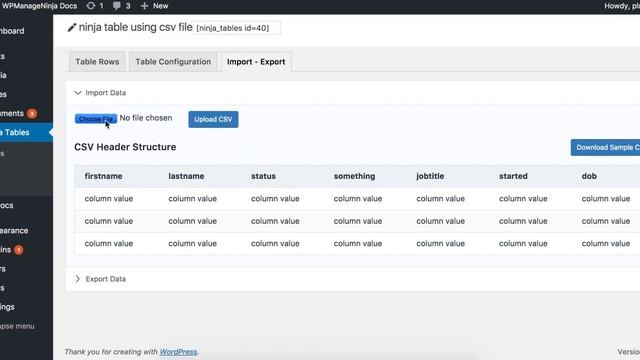Collapse the Import Data section chevron
This screenshot has height=360, width=640.
coord(78,93)
